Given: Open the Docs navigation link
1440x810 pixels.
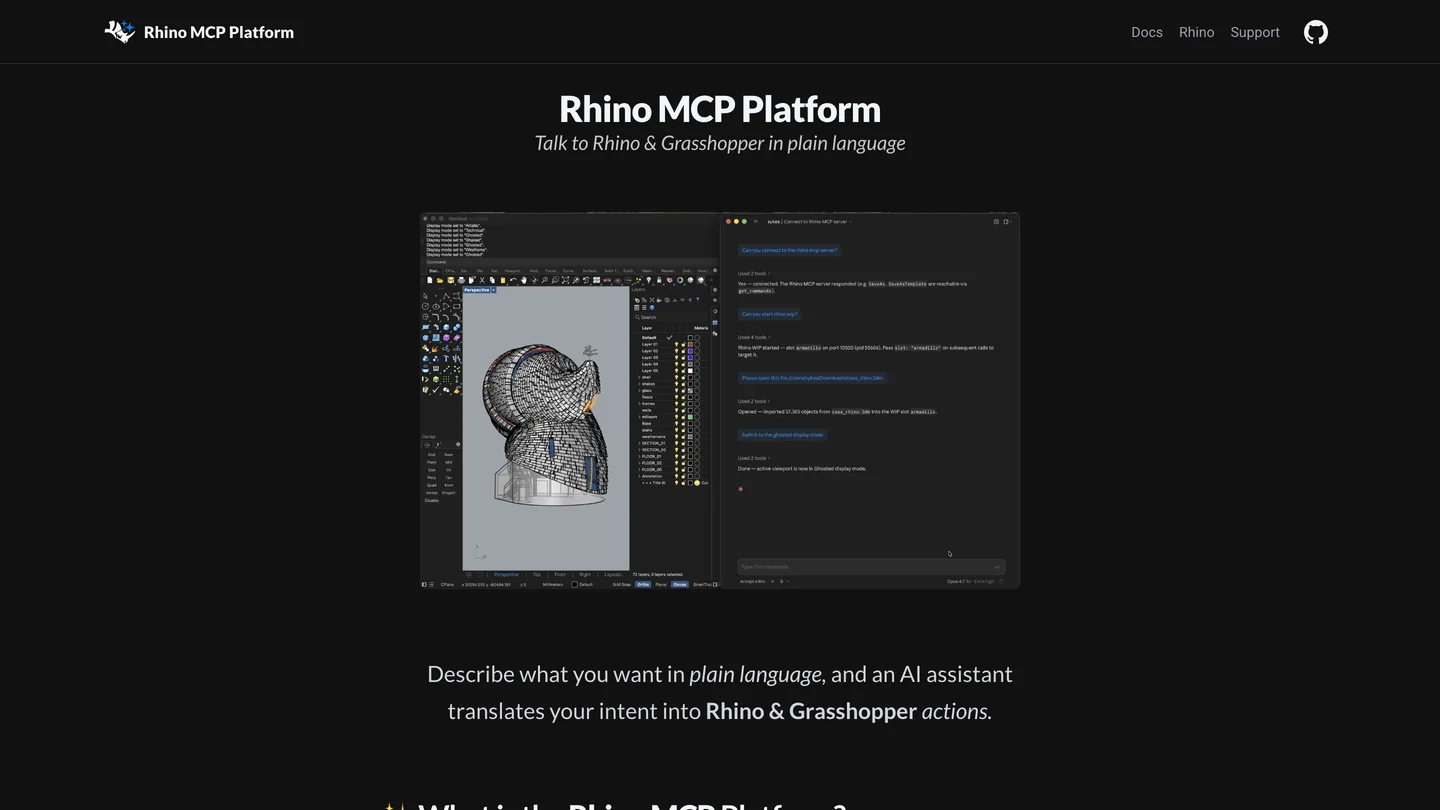Looking at the screenshot, I should coord(1147,32).
